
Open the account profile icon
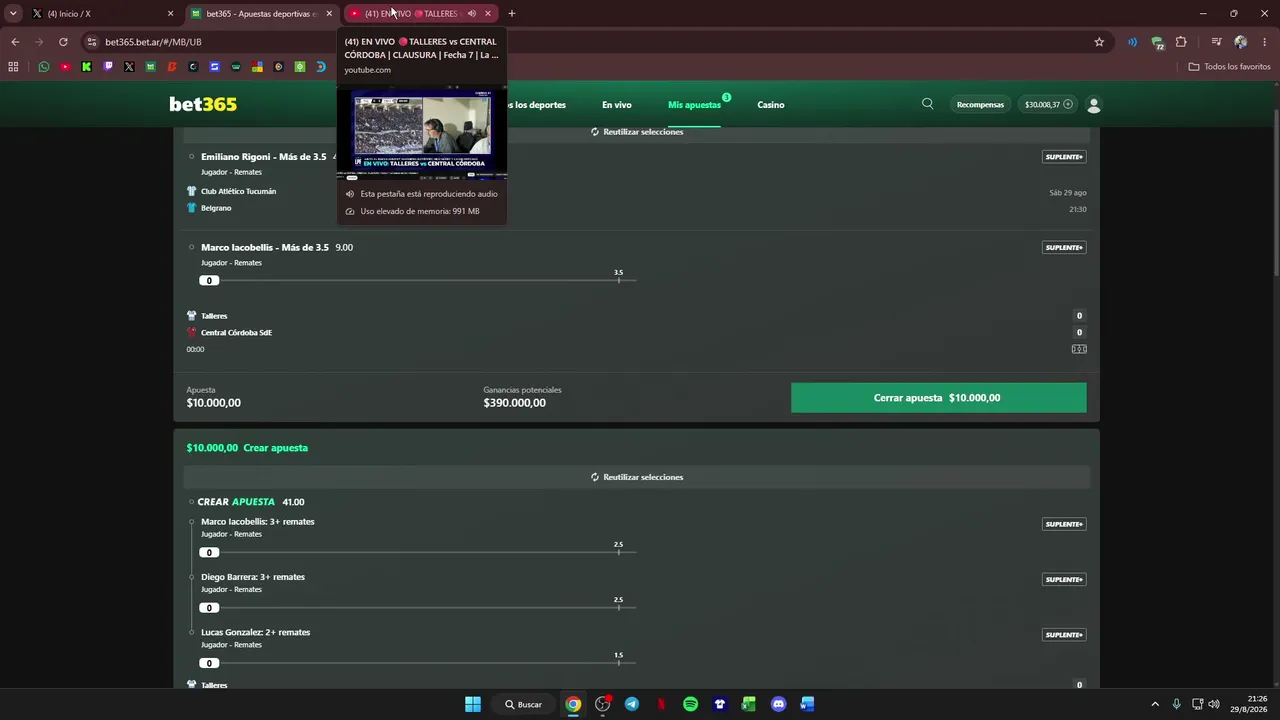(1093, 105)
